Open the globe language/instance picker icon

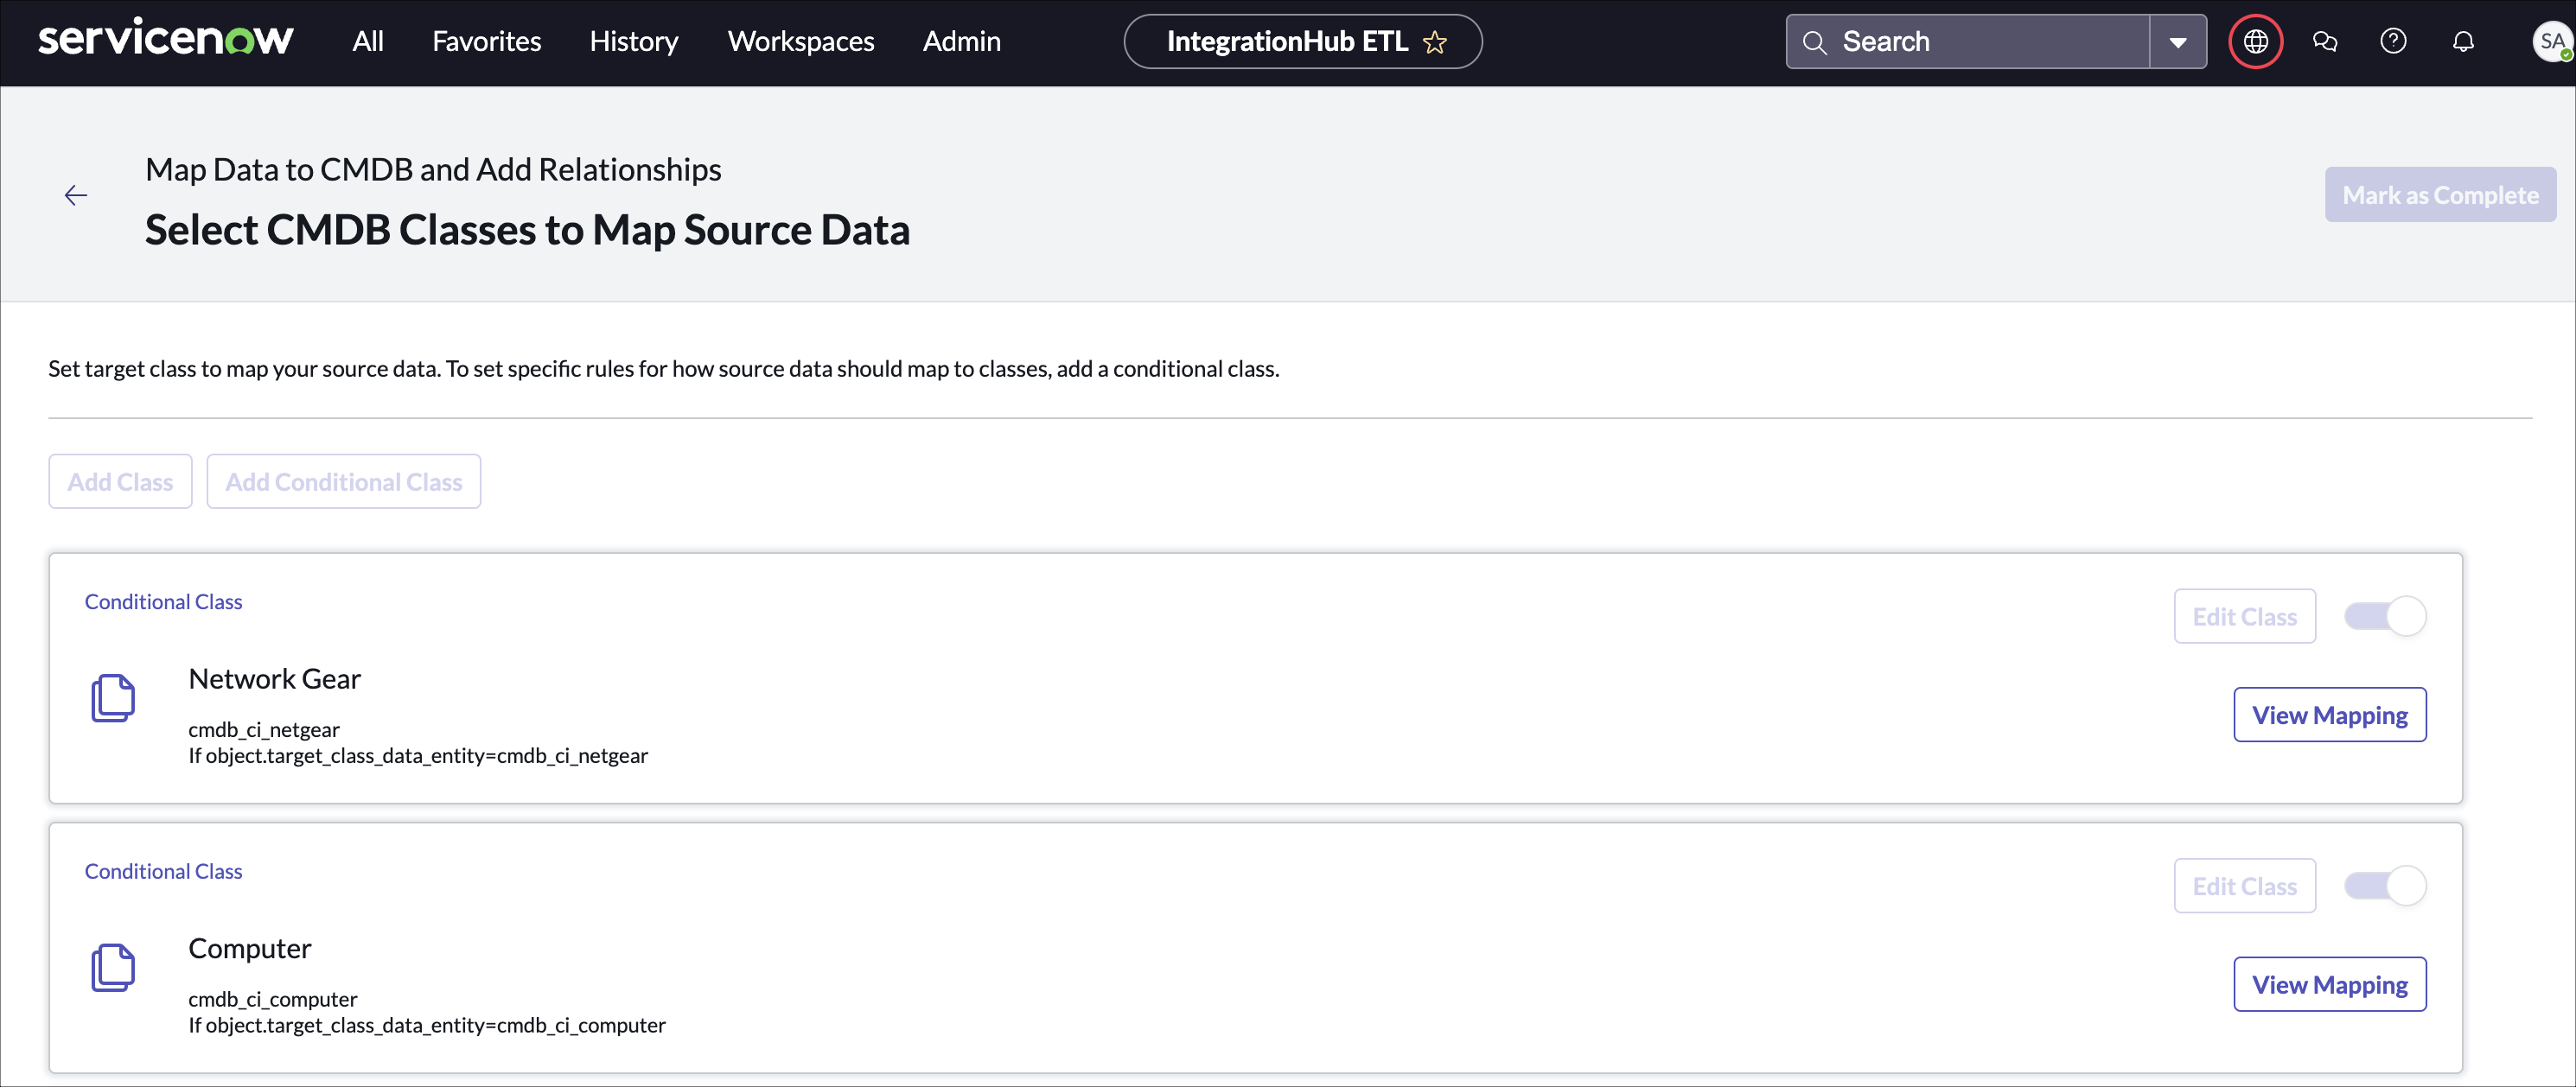pos(2255,41)
